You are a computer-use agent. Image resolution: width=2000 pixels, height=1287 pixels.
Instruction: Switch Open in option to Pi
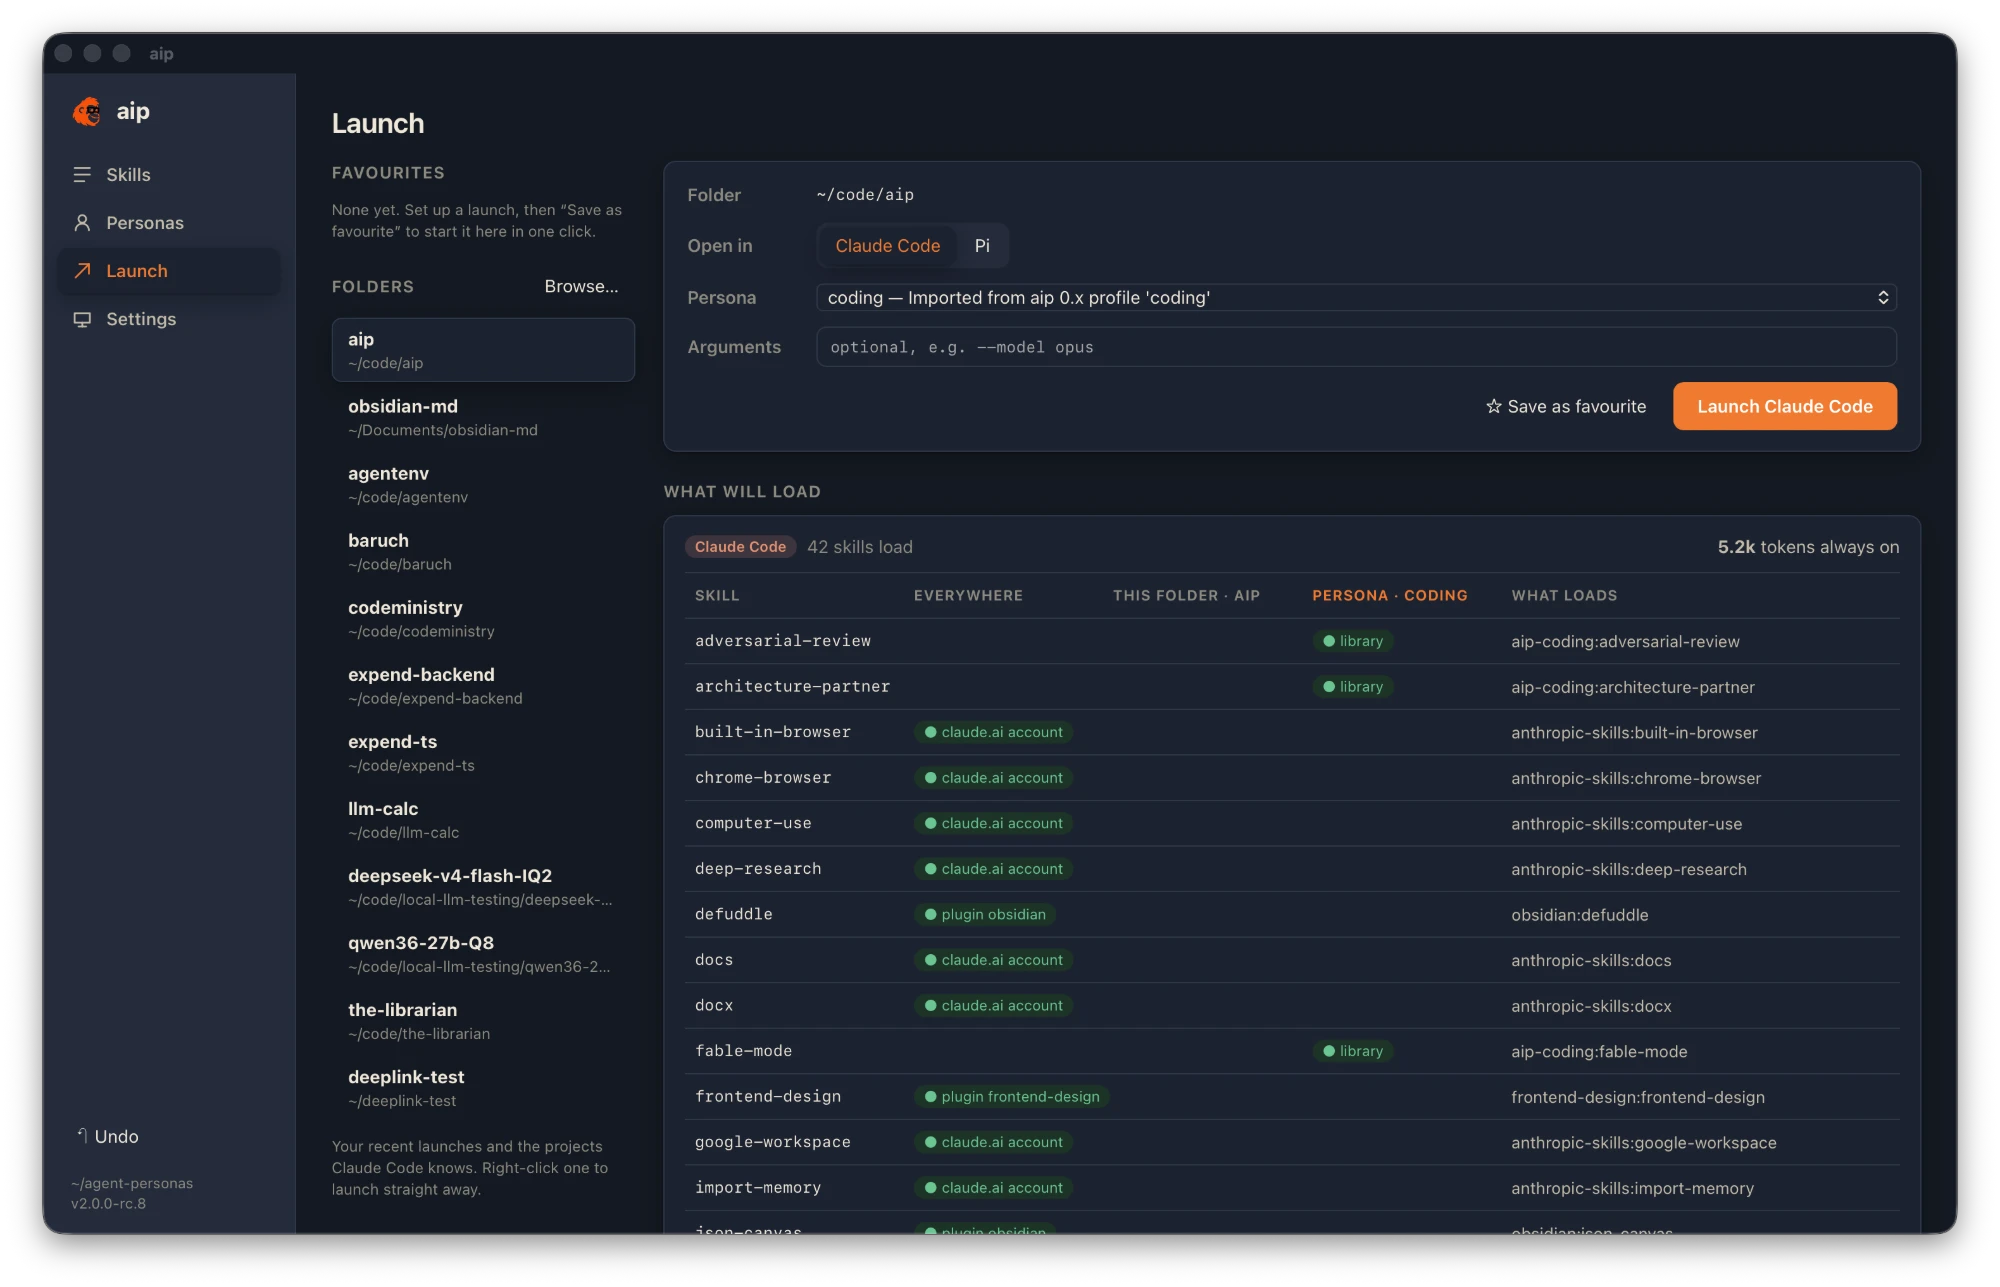point(982,245)
